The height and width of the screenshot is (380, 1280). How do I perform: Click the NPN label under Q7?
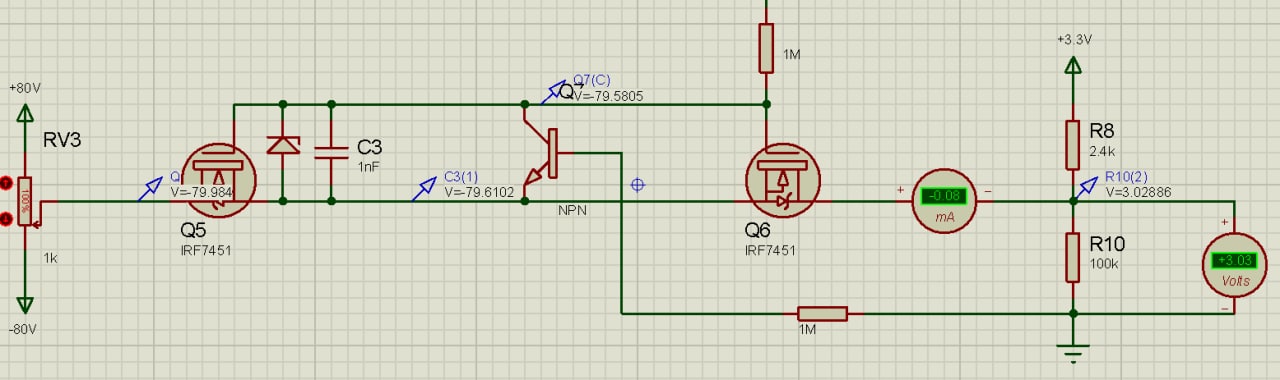pyautogui.click(x=572, y=211)
